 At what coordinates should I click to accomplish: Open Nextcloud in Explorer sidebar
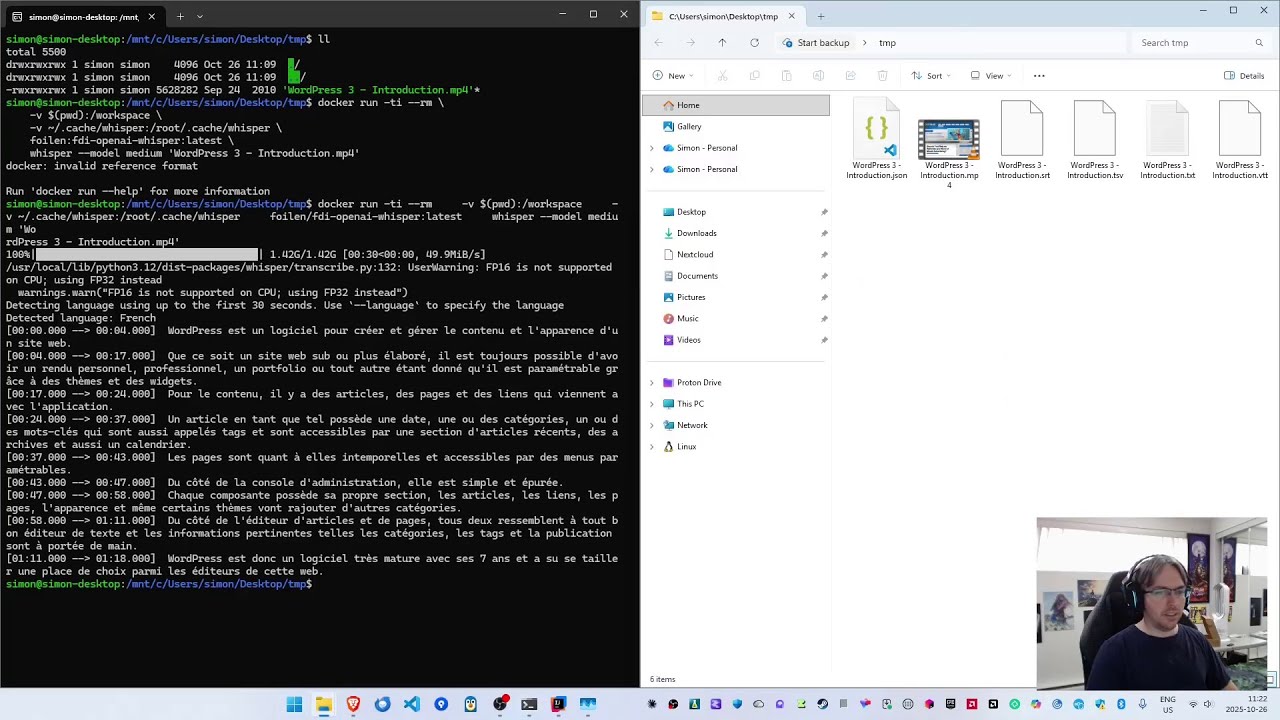pos(736,255)
